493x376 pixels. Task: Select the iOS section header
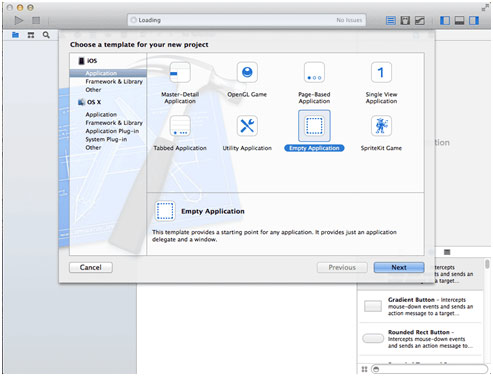click(88, 61)
